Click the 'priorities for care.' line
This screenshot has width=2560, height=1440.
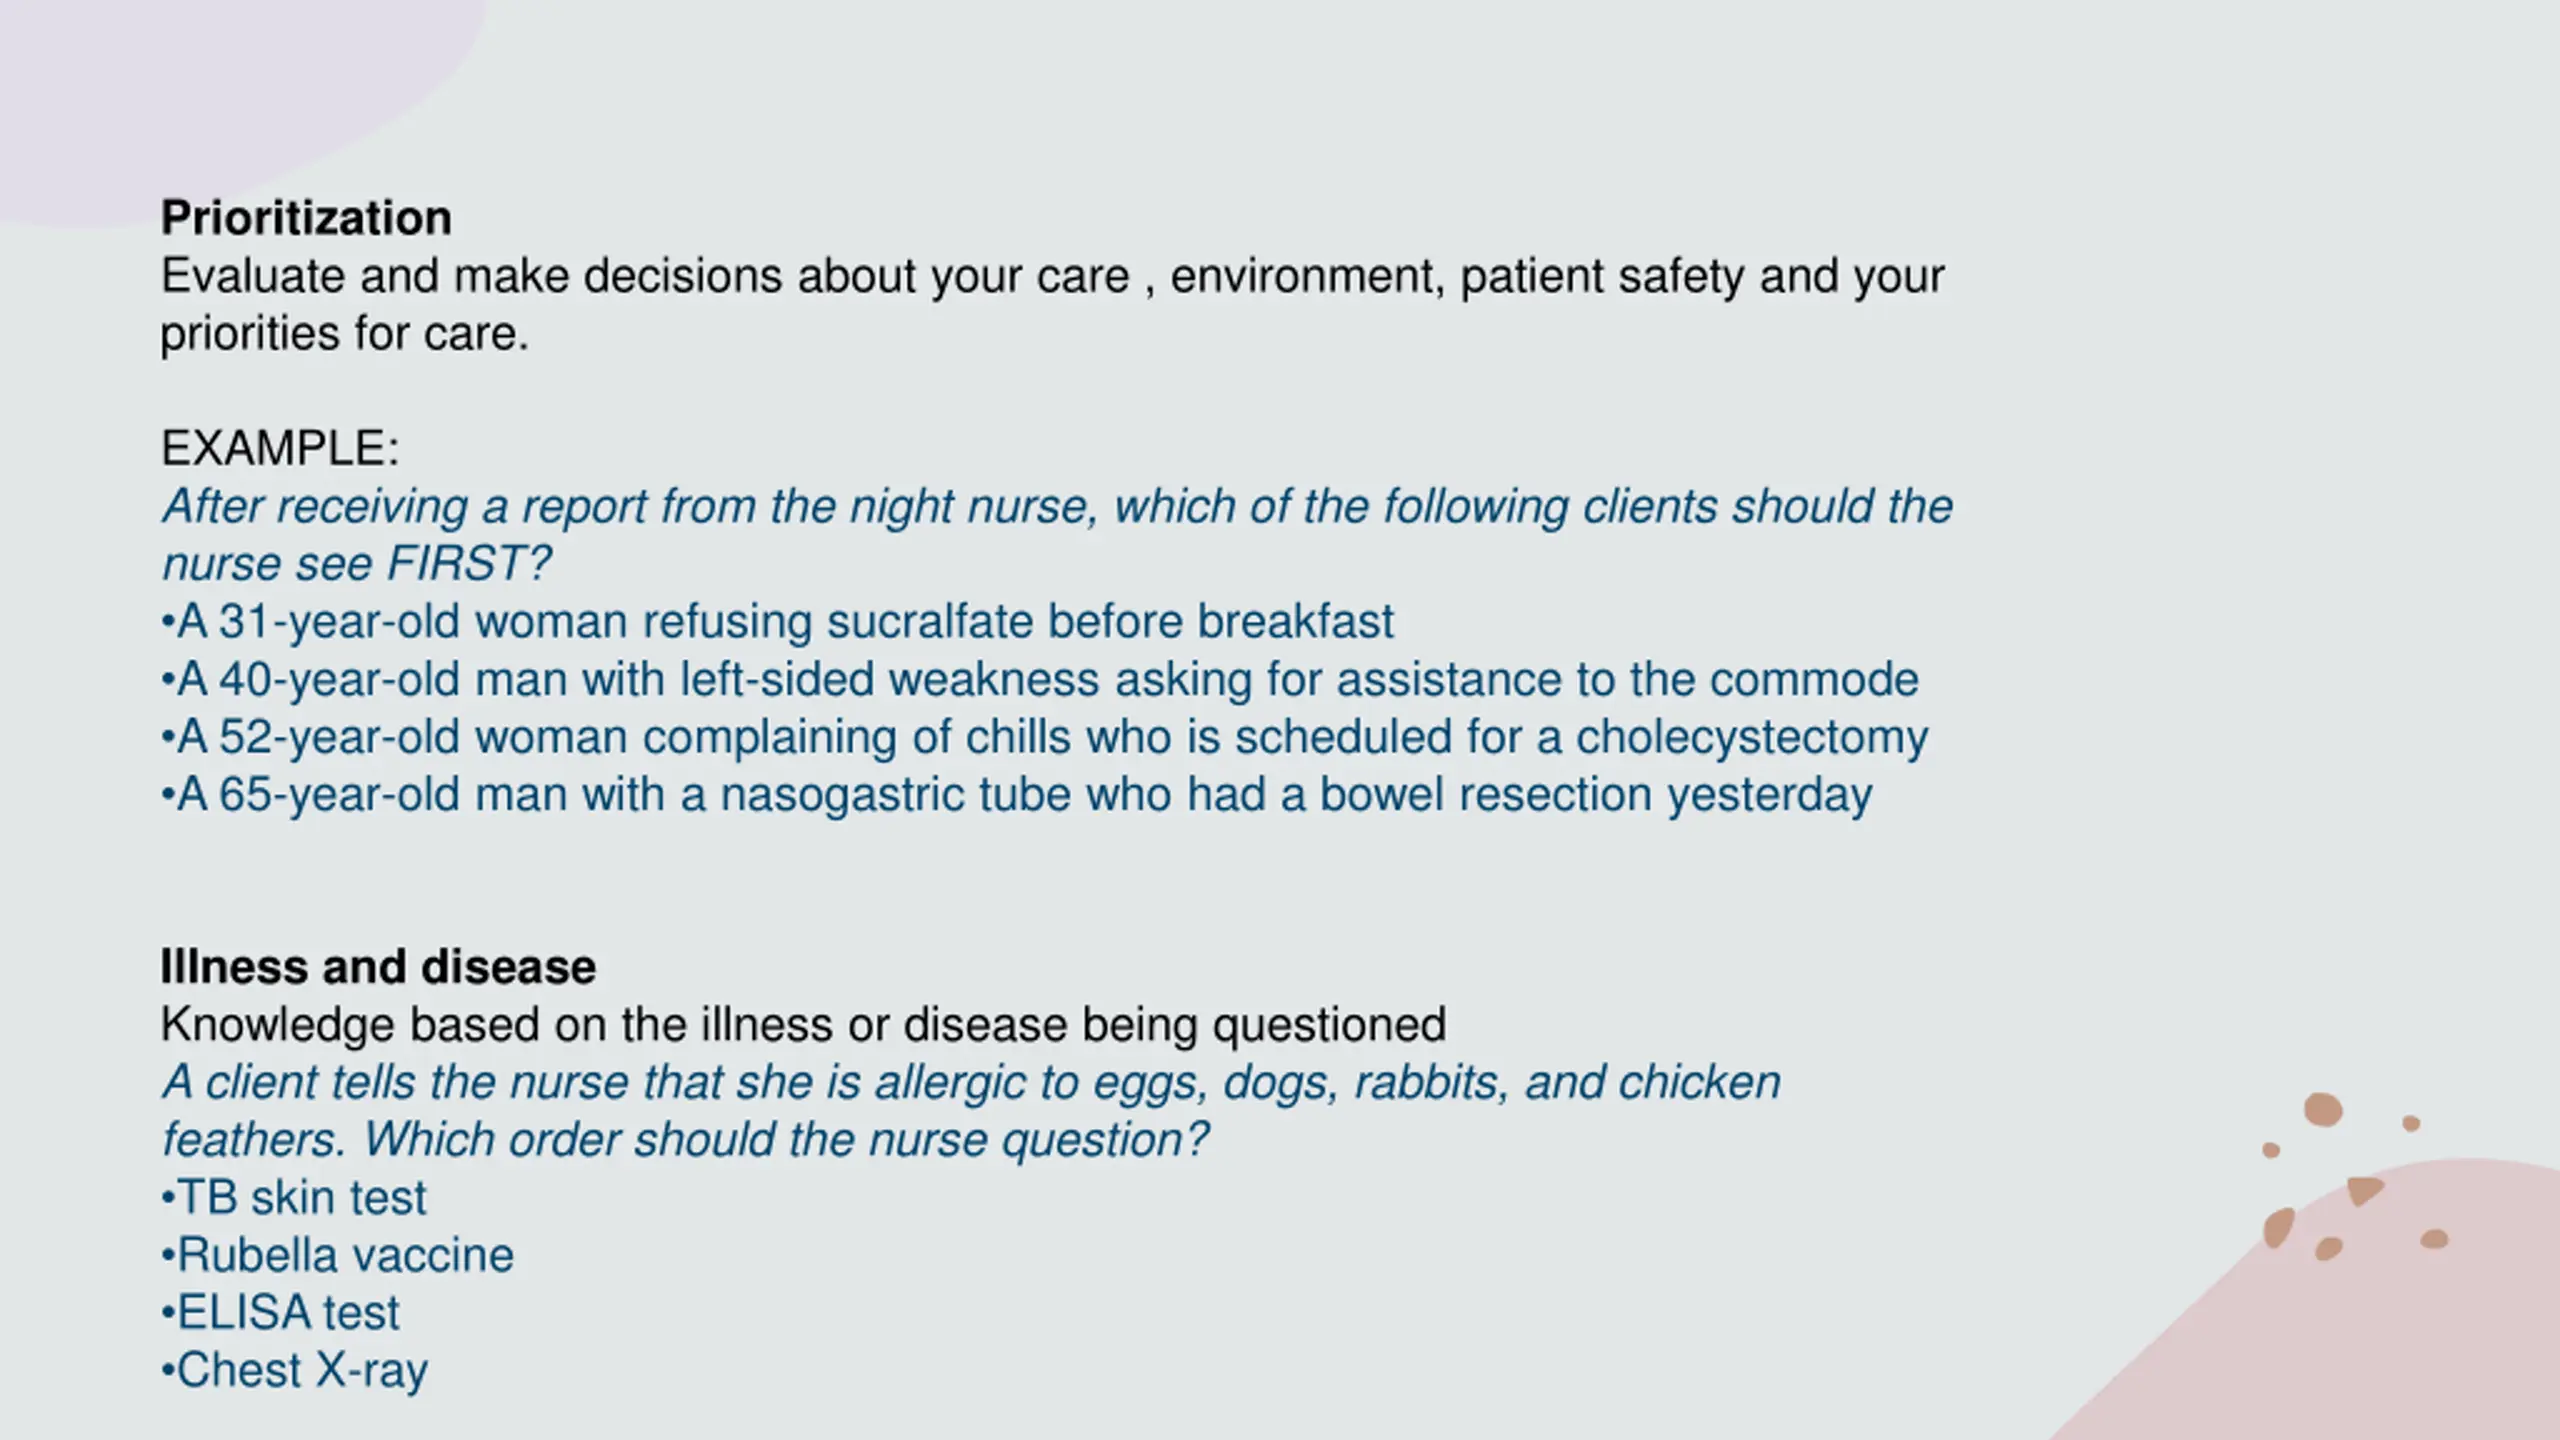(344, 334)
